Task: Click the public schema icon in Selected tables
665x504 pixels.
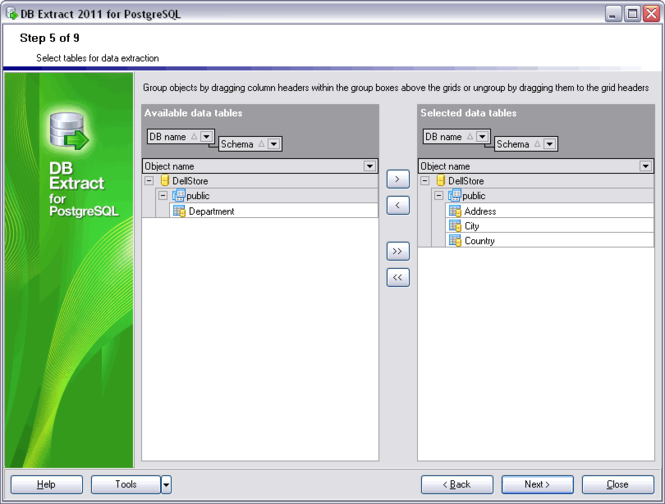Action: 455,195
